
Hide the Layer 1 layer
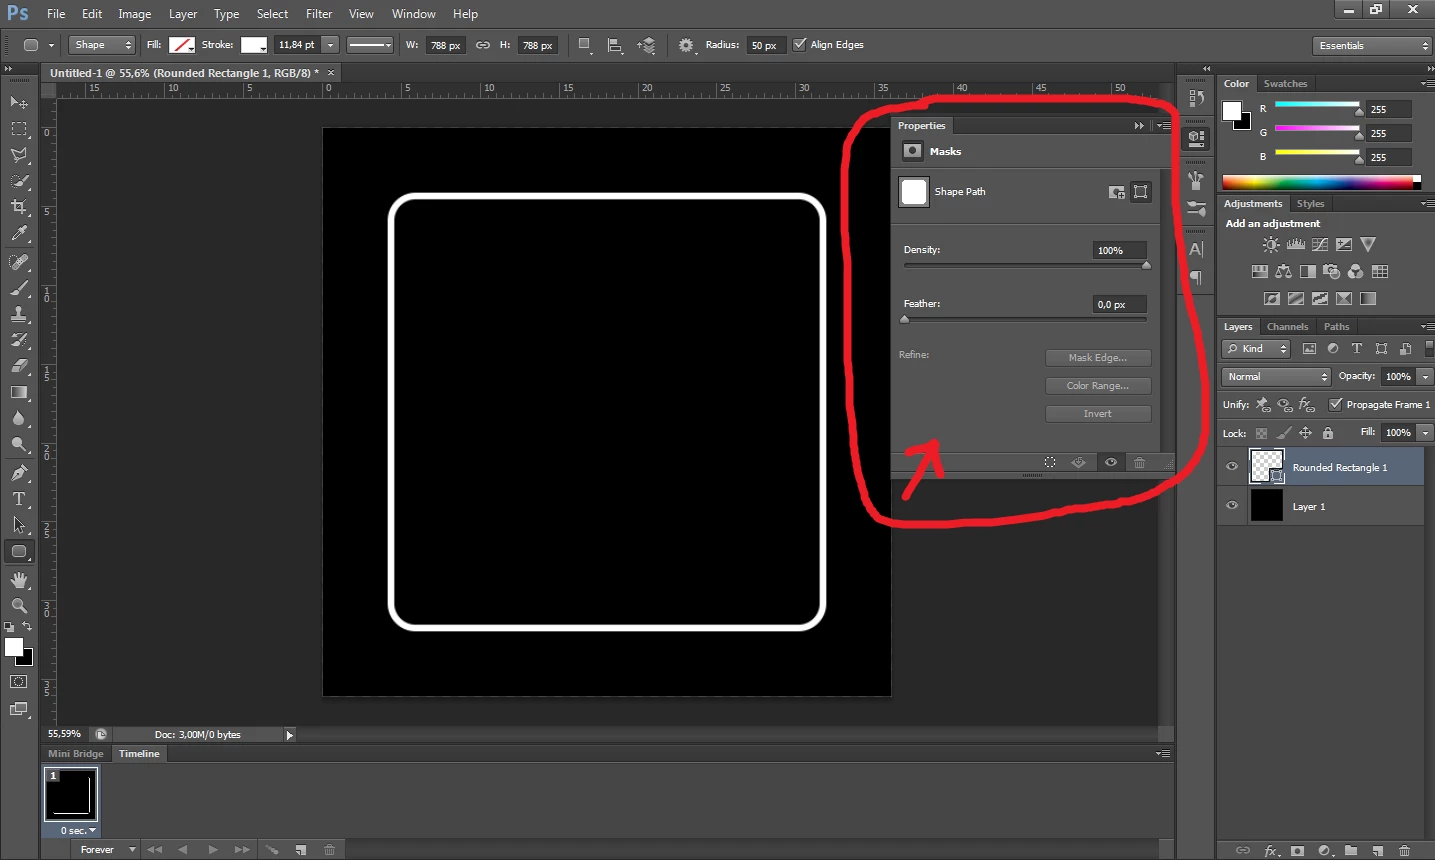tap(1232, 506)
